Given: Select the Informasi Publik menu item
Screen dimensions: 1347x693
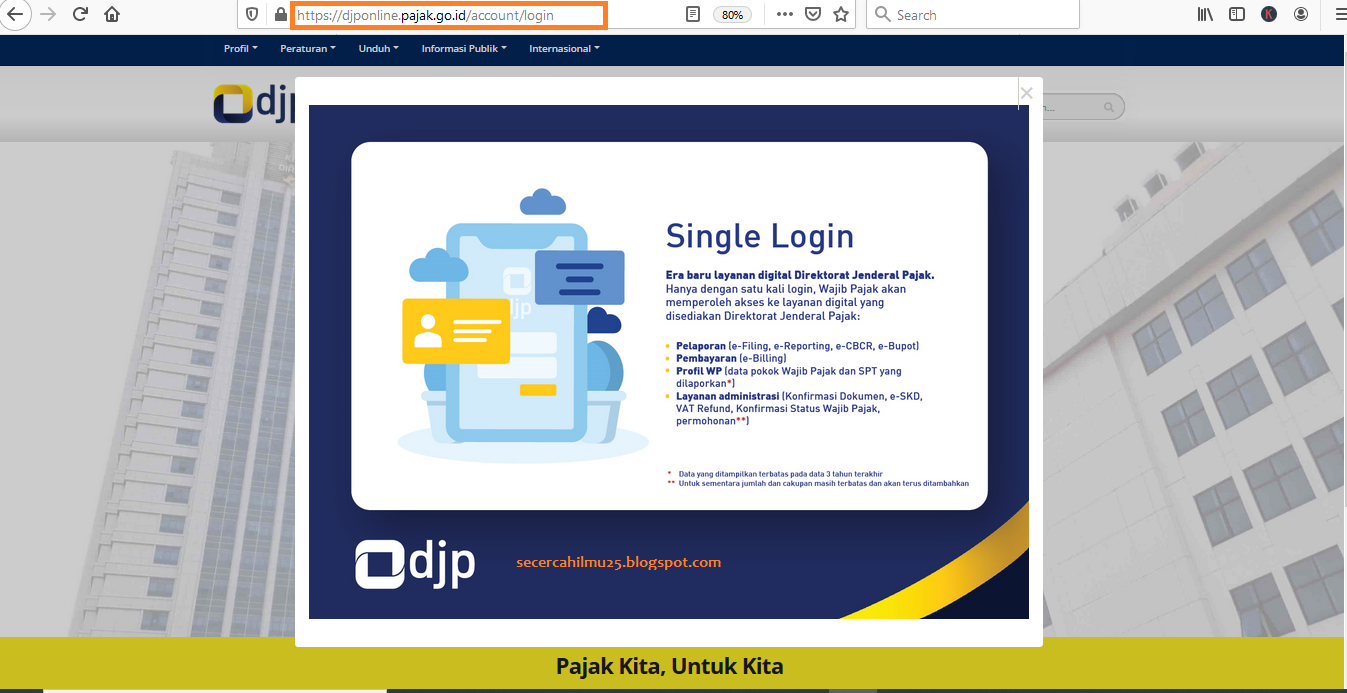Looking at the screenshot, I should pyautogui.click(x=463, y=47).
